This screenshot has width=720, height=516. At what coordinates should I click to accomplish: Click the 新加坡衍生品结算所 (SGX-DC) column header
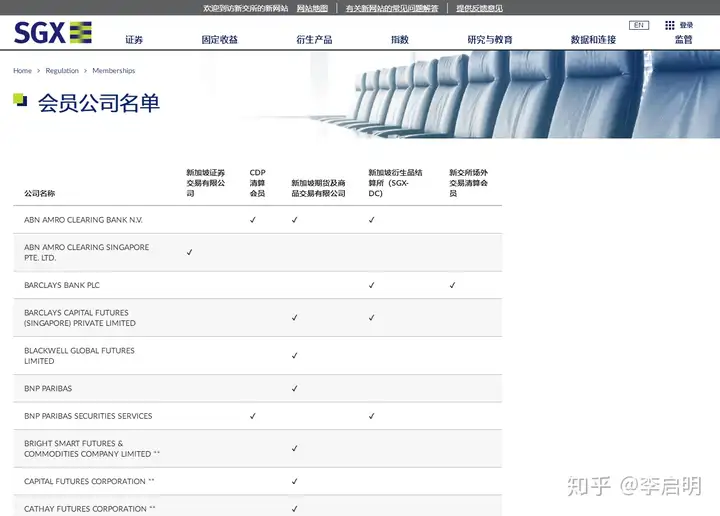[395, 183]
